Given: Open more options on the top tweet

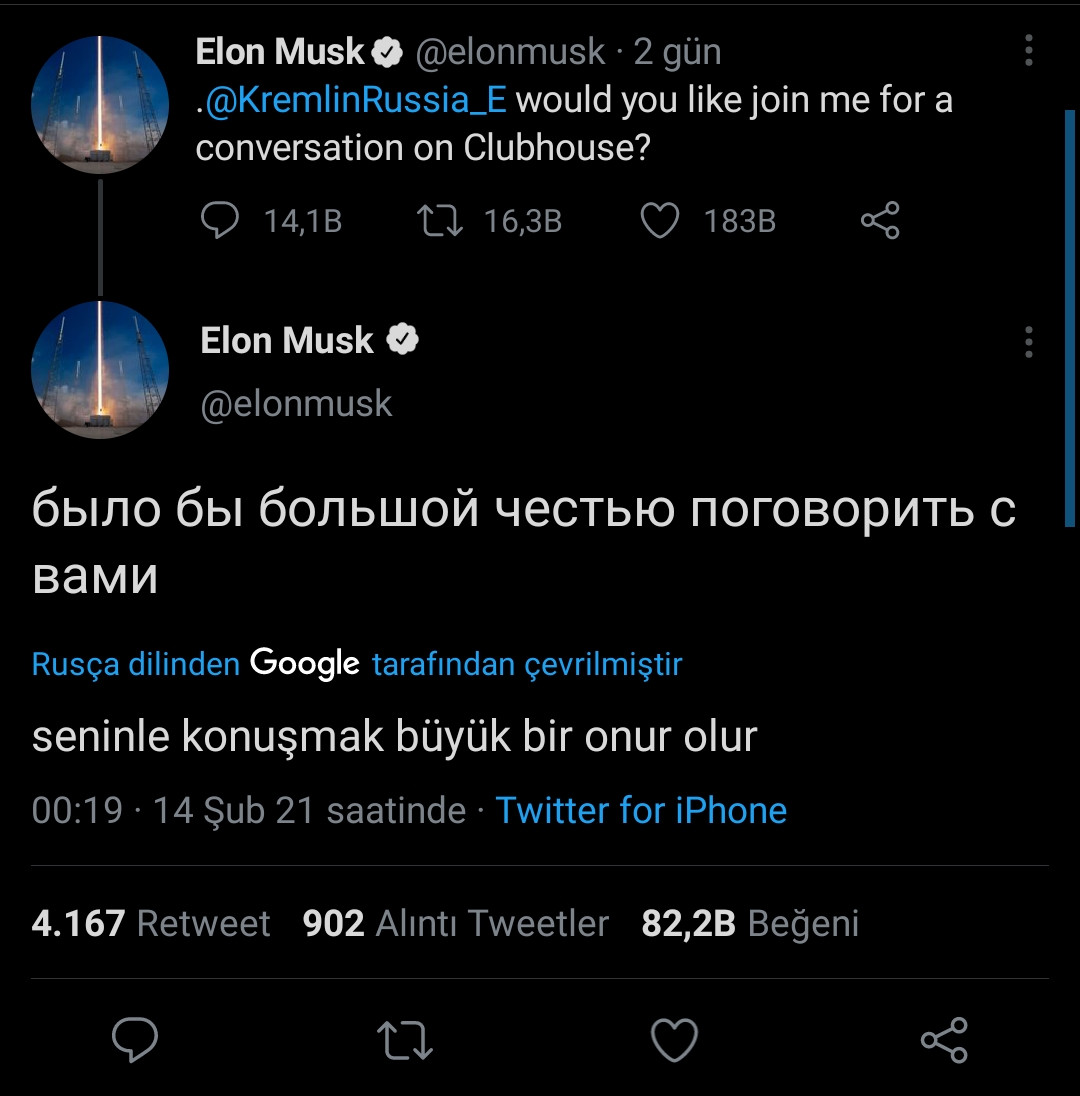Looking at the screenshot, I should 1028,48.
